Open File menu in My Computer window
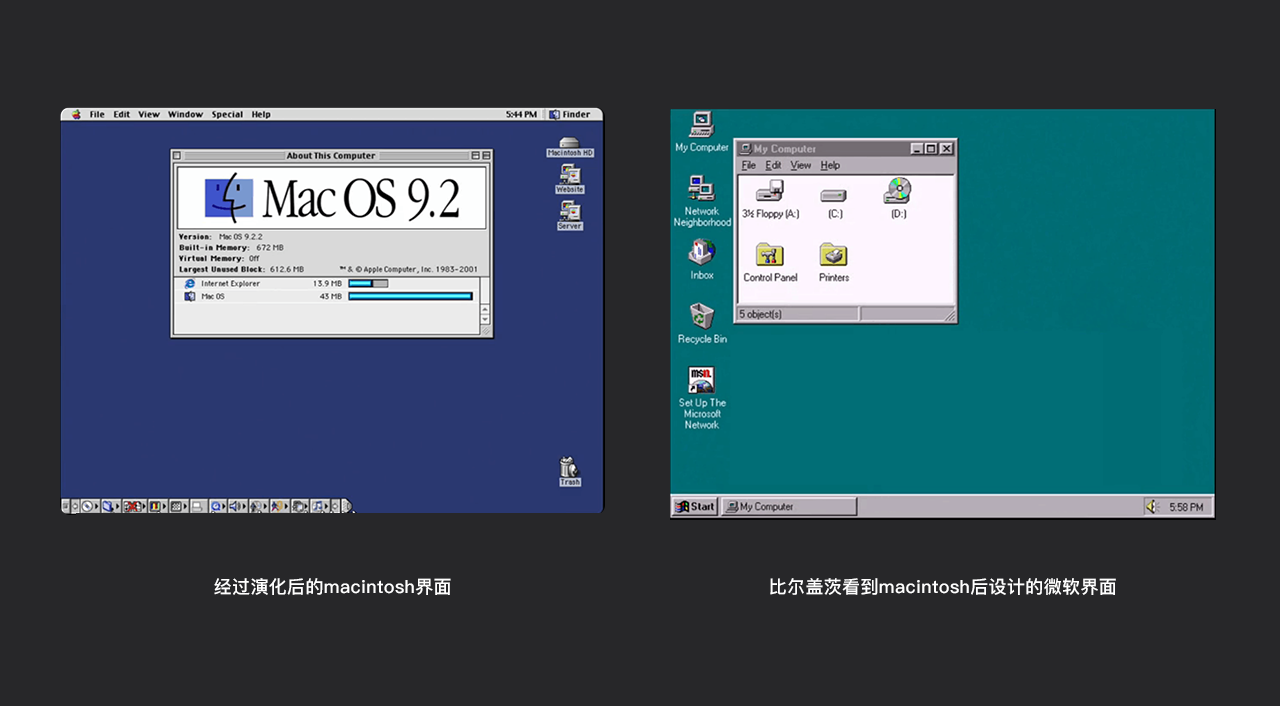Viewport: 1280px width, 706px height. coord(749,165)
